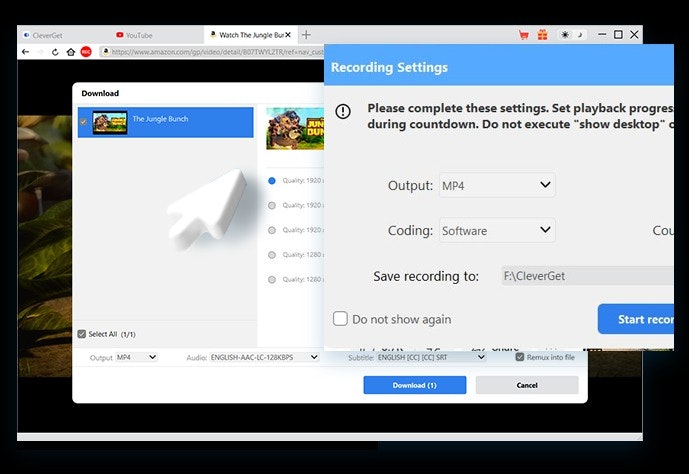
Task: Open the Coding Software dropdown
Action: click(x=497, y=230)
